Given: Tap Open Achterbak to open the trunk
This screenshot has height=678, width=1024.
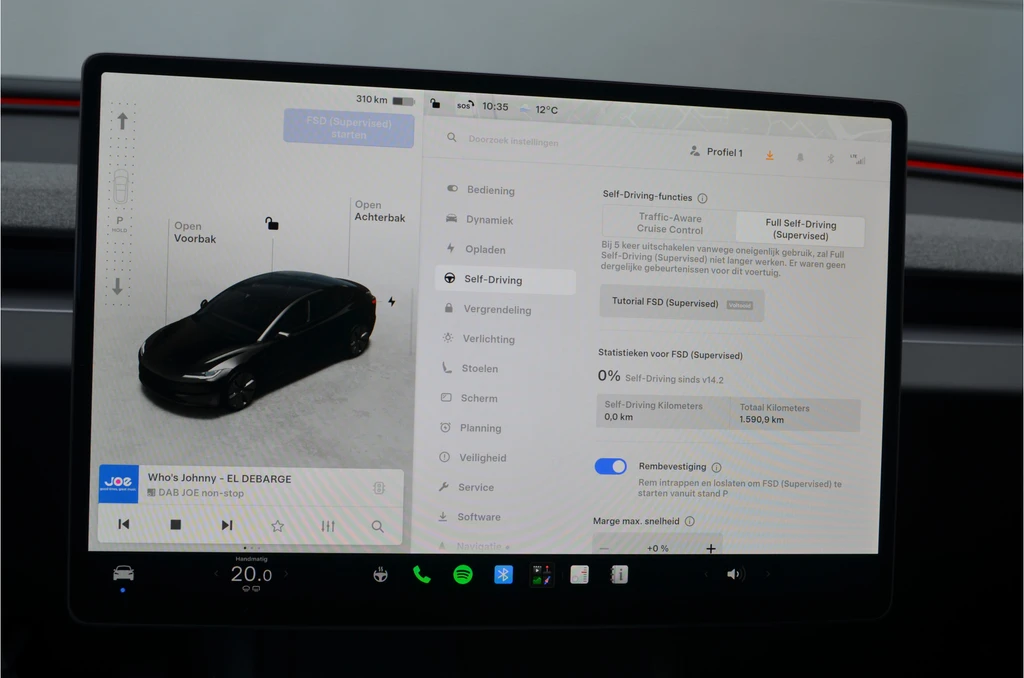Looking at the screenshot, I should click(x=379, y=211).
